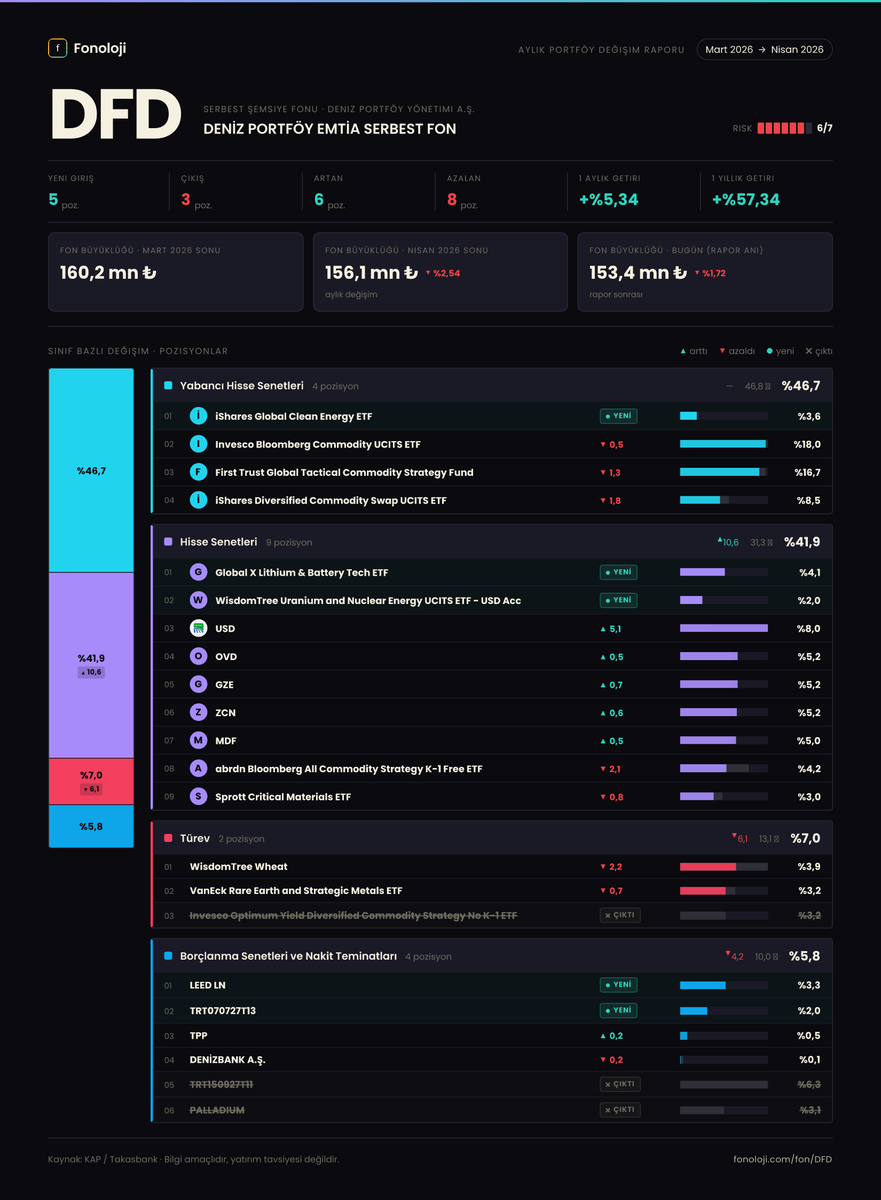Click the WisdomTree Wheat weight bar
This screenshot has height=1200, width=881.
tap(724, 866)
